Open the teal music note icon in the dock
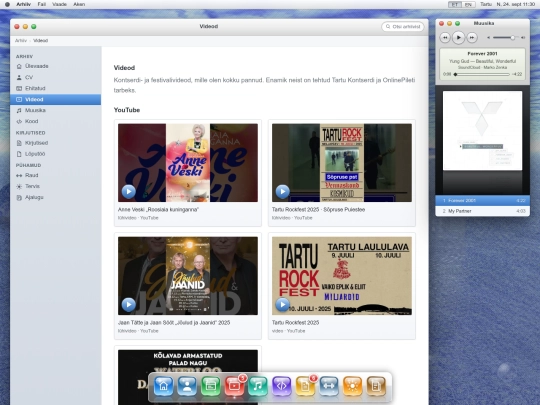 point(258,386)
